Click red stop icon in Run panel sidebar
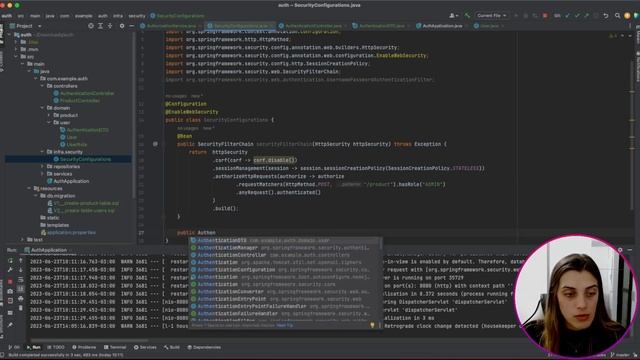Image resolution: width=640 pixels, height=360 pixels. coord(10,281)
